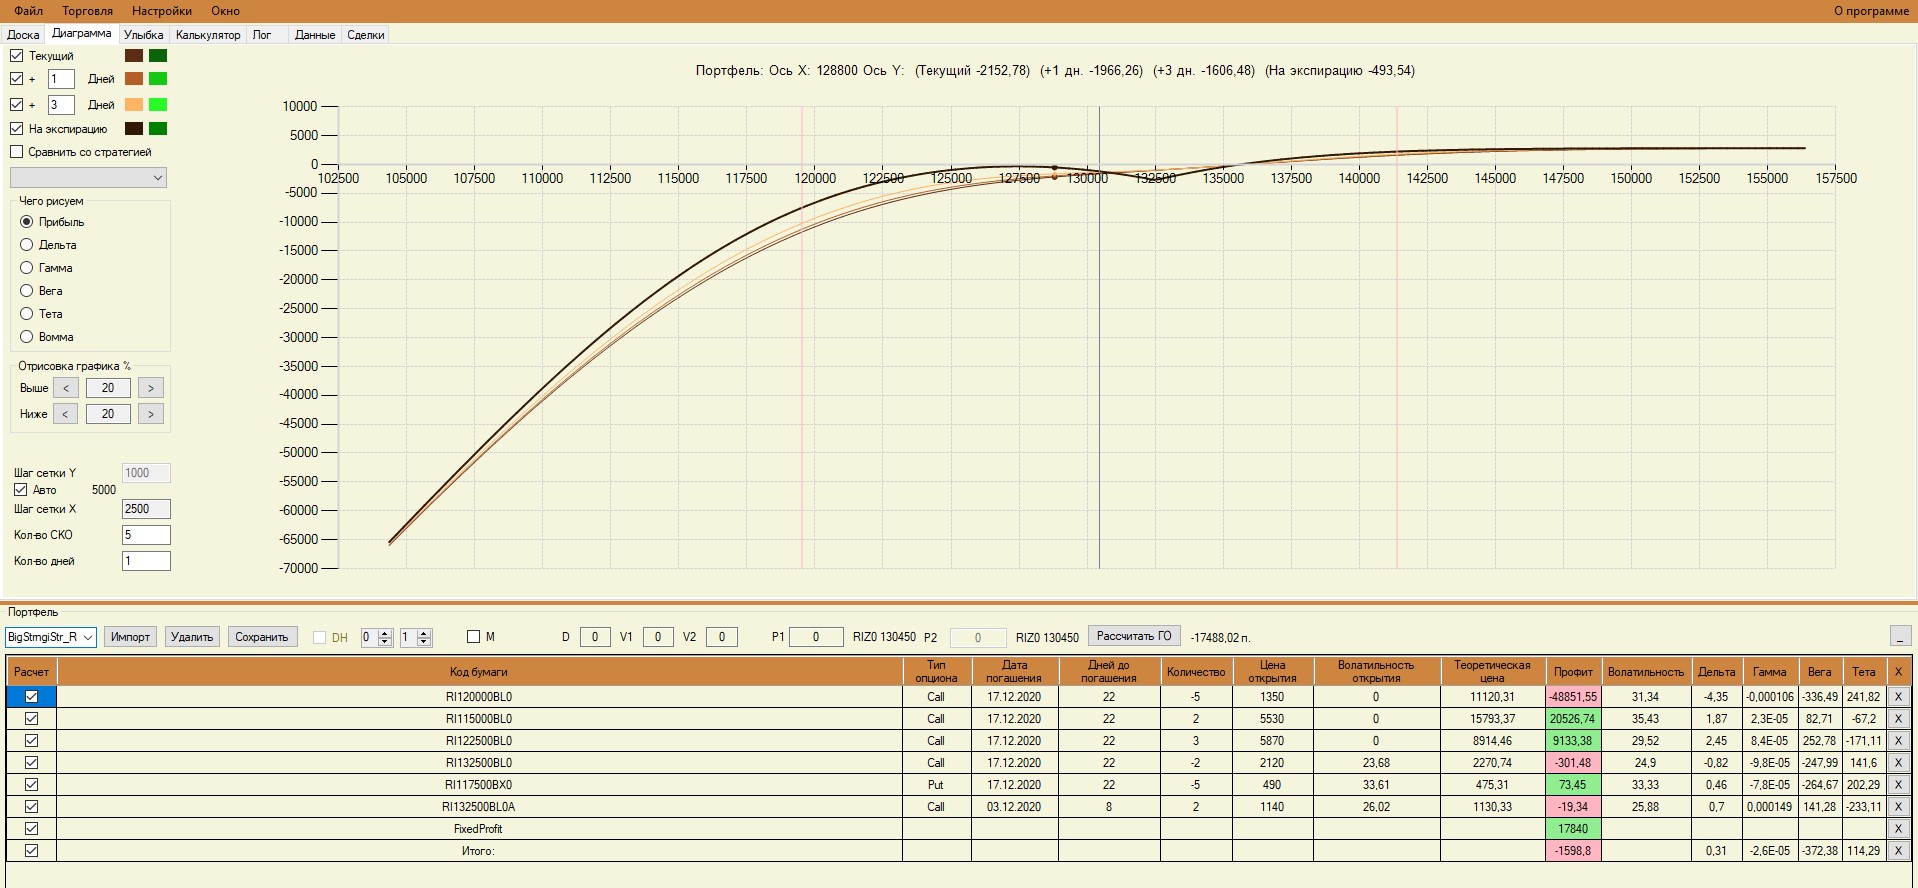The width and height of the screenshot is (1918, 888).
Task: Click the Кол-во СКО input field
Action: [146, 535]
